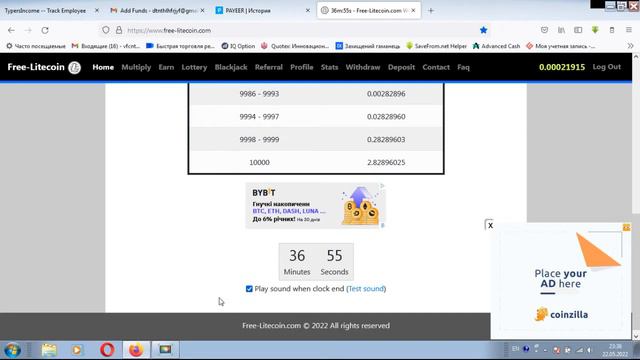The width and height of the screenshot is (640, 360).
Task: Open the Withdraw page
Action: point(363,67)
